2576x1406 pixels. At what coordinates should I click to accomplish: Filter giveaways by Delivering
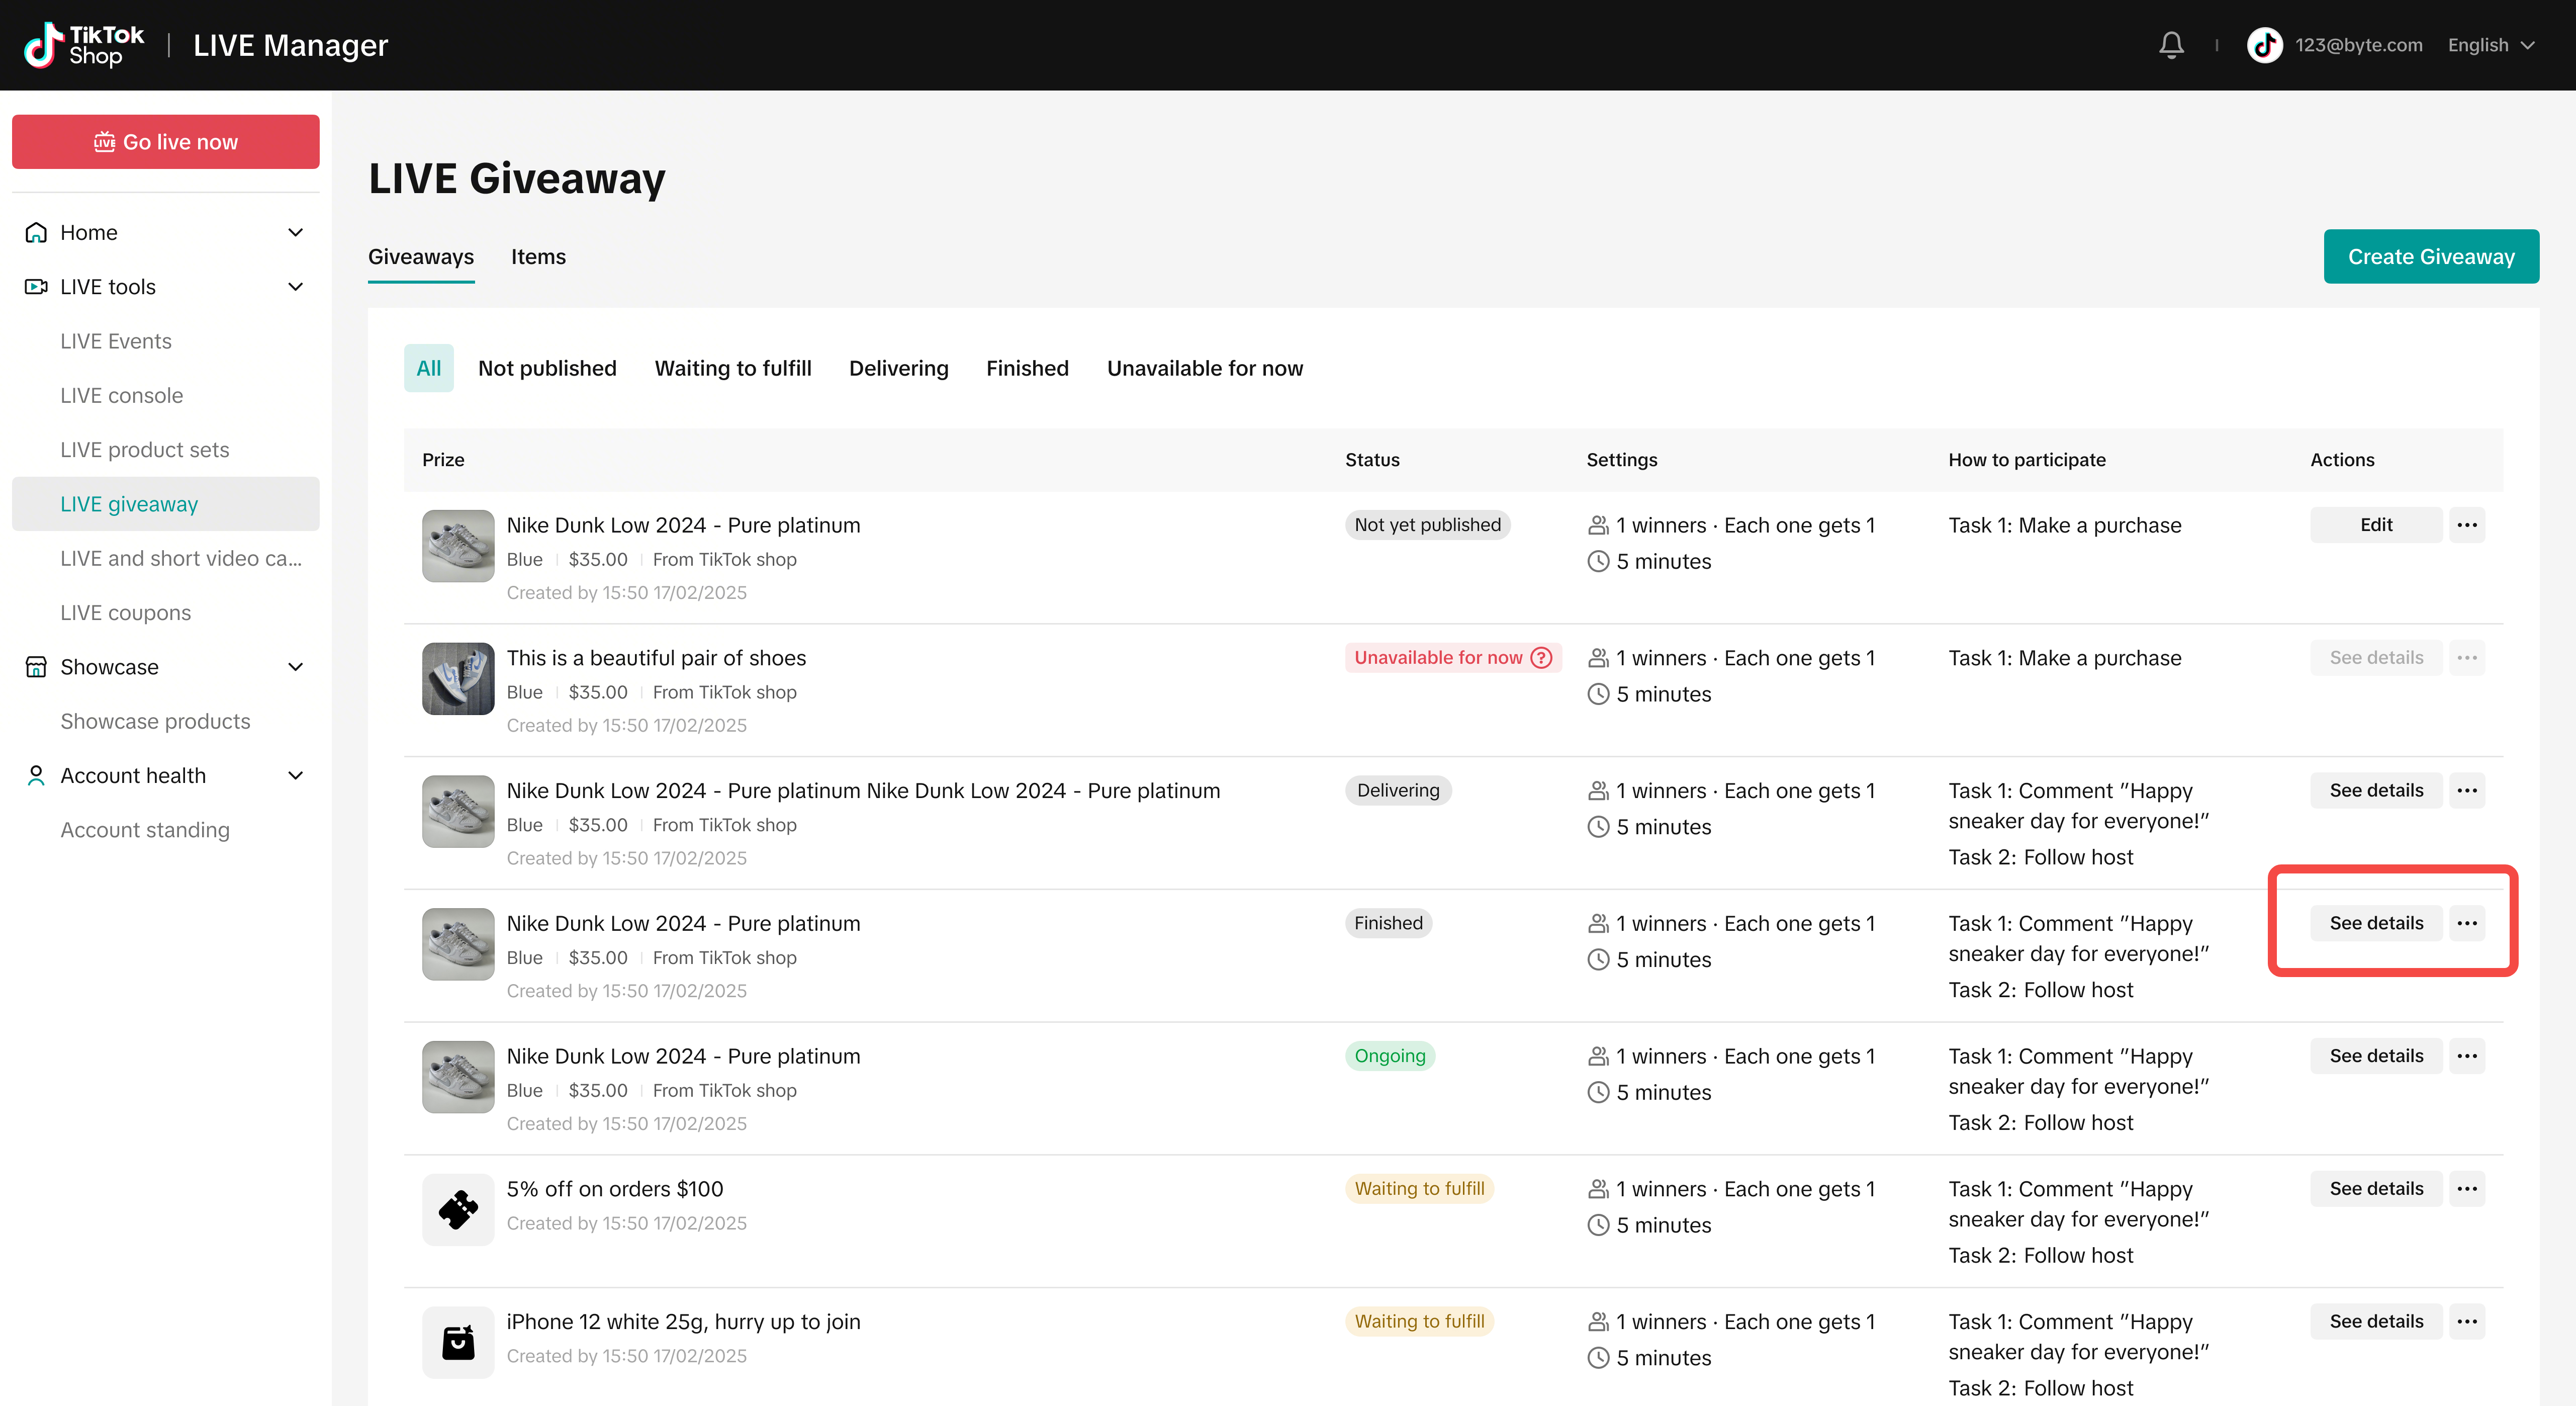[x=898, y=368]
